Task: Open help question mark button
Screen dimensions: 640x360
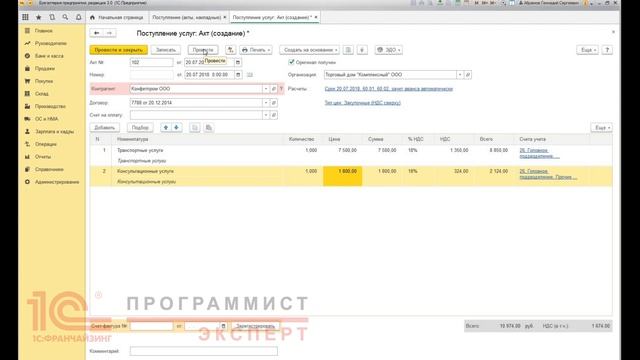Action: click(607, 50)
